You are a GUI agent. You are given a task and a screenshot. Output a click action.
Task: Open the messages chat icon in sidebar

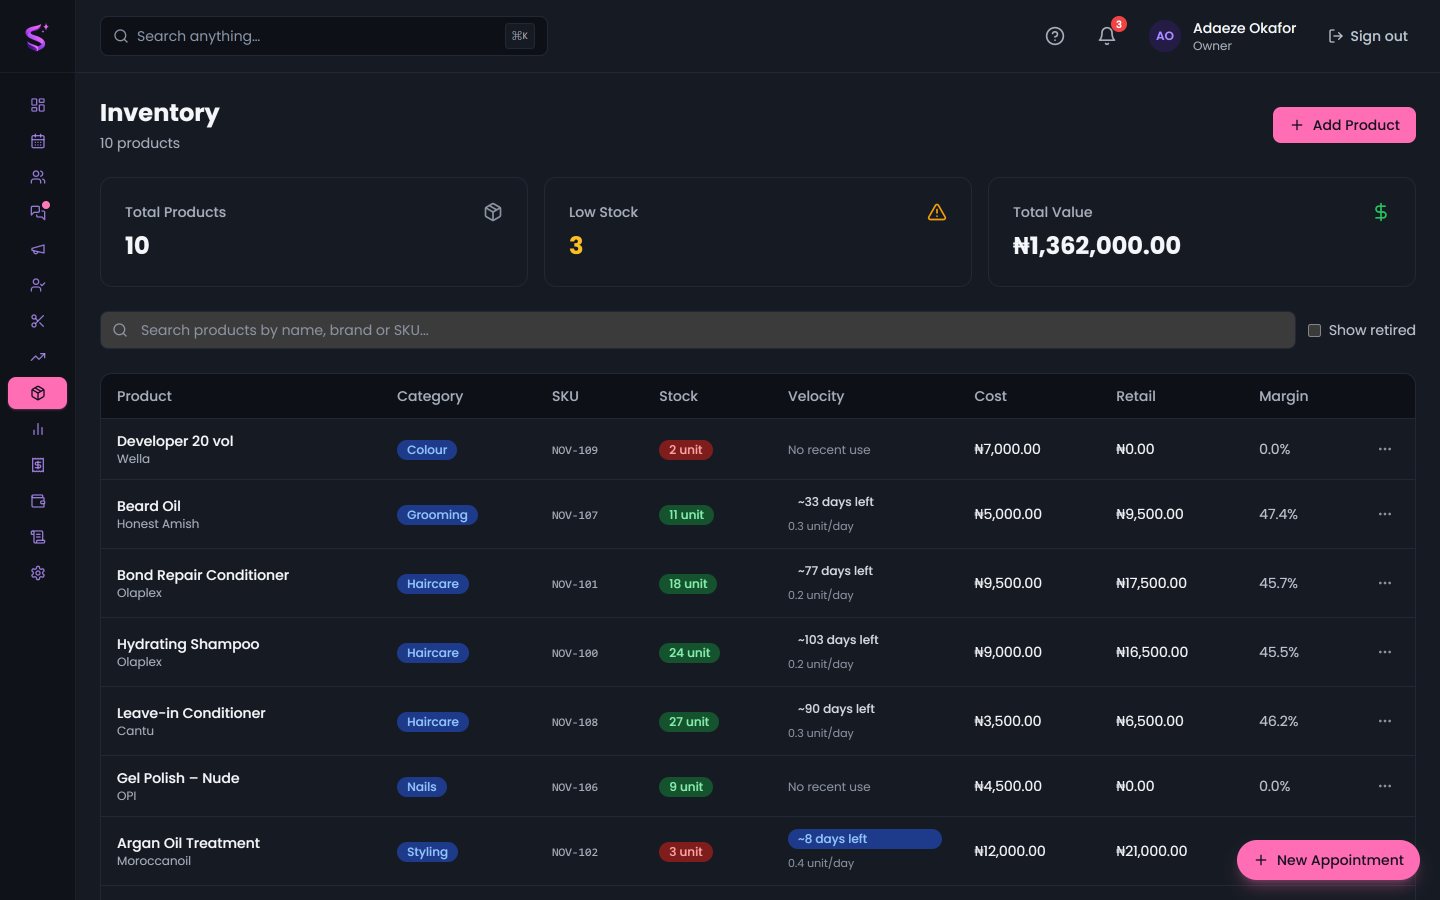click(x=38, y=213)
